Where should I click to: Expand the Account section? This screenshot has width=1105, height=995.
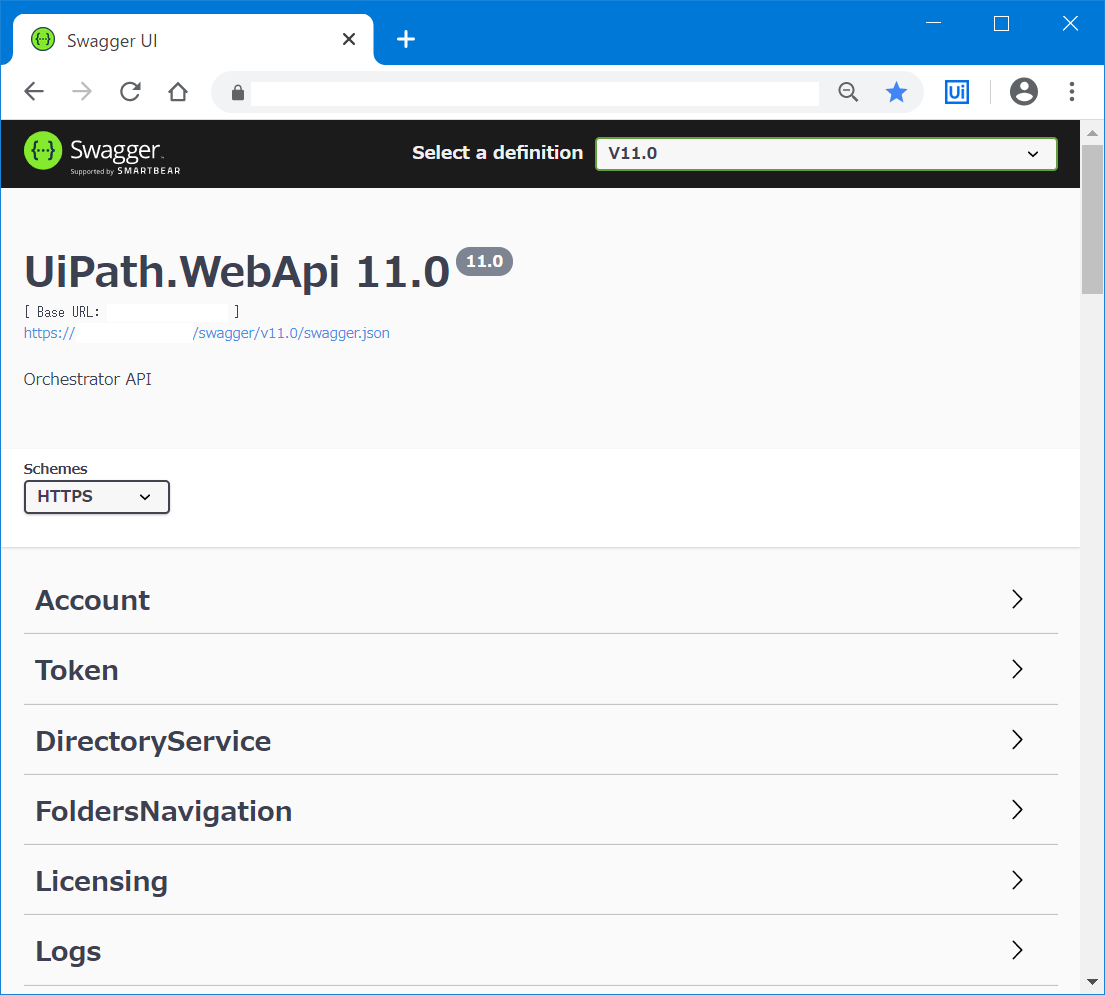point(541,600)
